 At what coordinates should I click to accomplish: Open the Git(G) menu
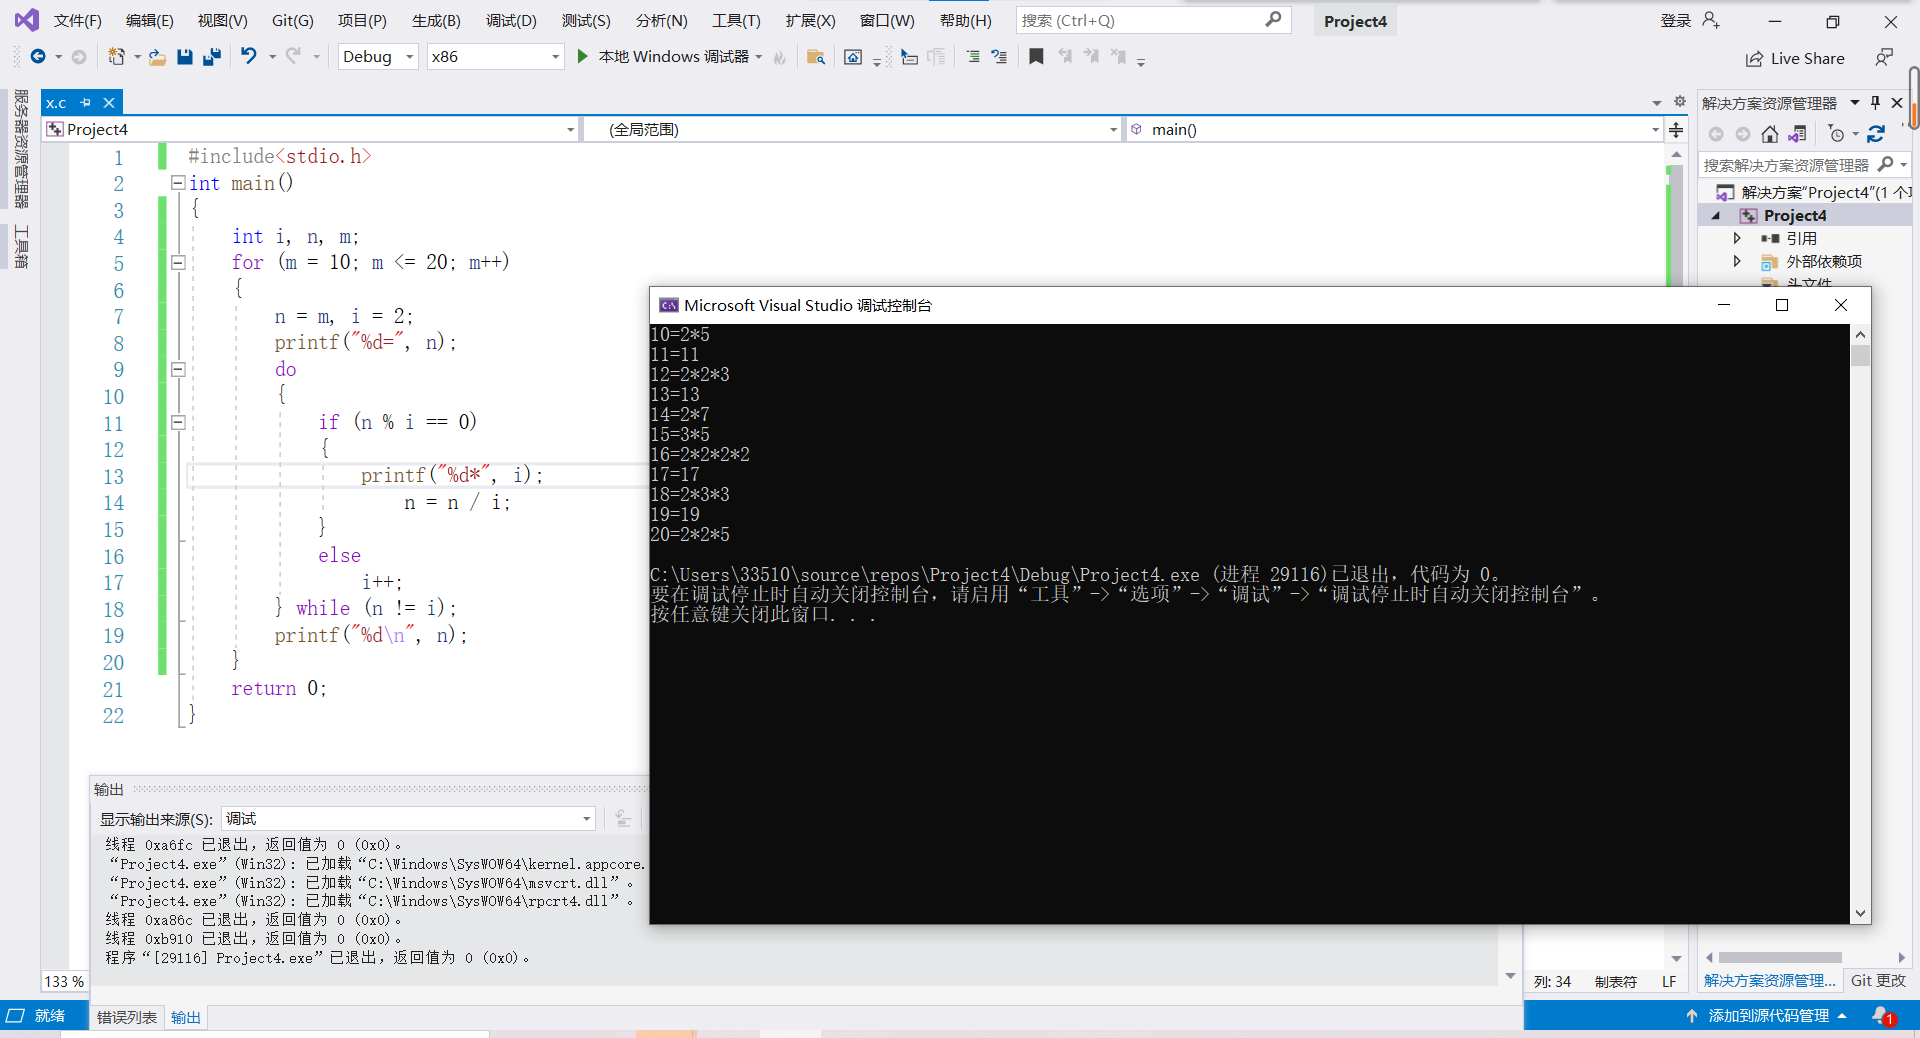tap(293, 20)
